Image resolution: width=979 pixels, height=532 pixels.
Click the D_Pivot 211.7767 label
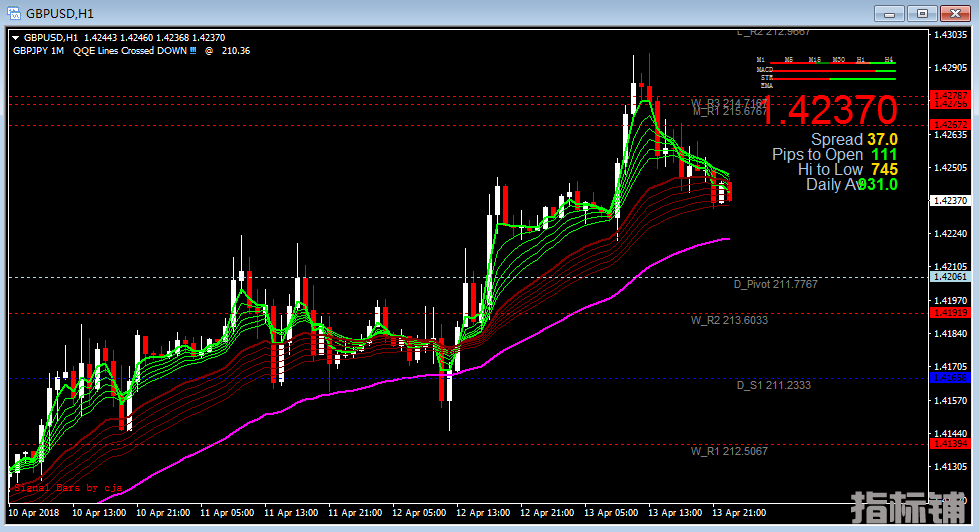click(x=775, y=284)
